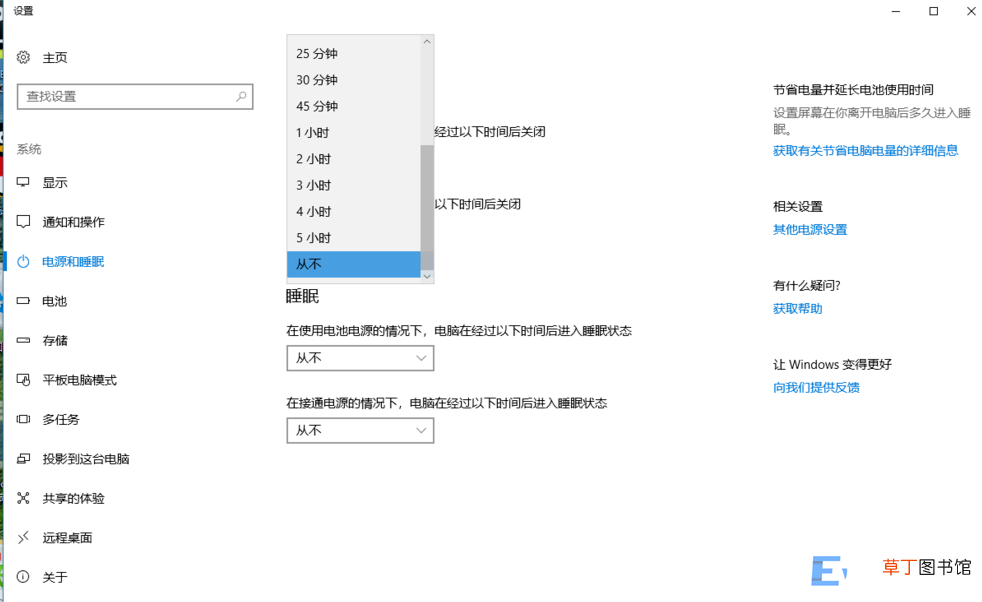Open the 电池 settings page
Image resolution: width=982 pixels, height=602 pixels.
(54, 301)
